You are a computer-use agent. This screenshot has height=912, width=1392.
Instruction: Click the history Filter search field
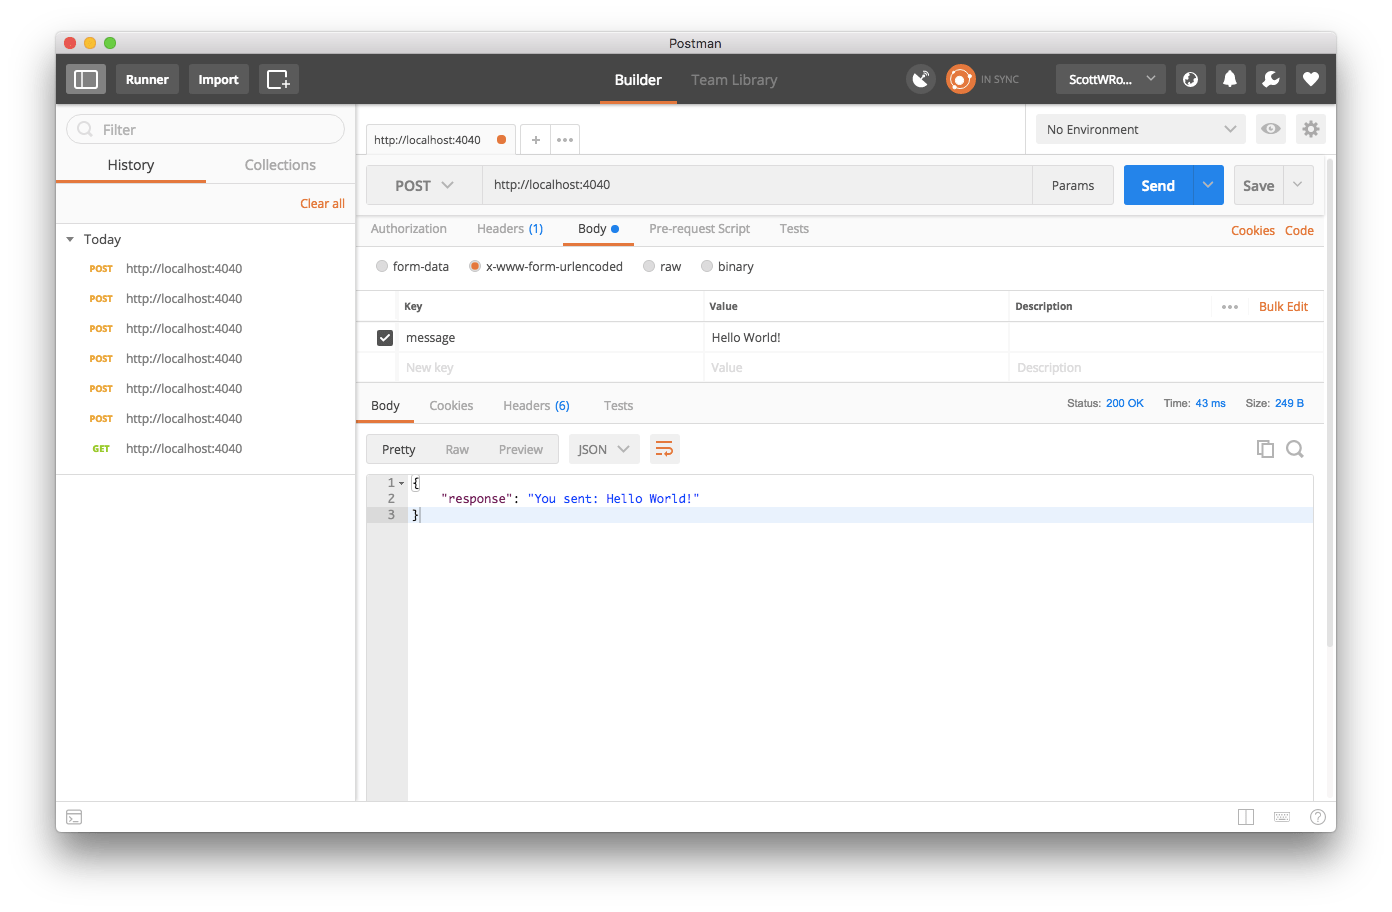tap(204, 129)
